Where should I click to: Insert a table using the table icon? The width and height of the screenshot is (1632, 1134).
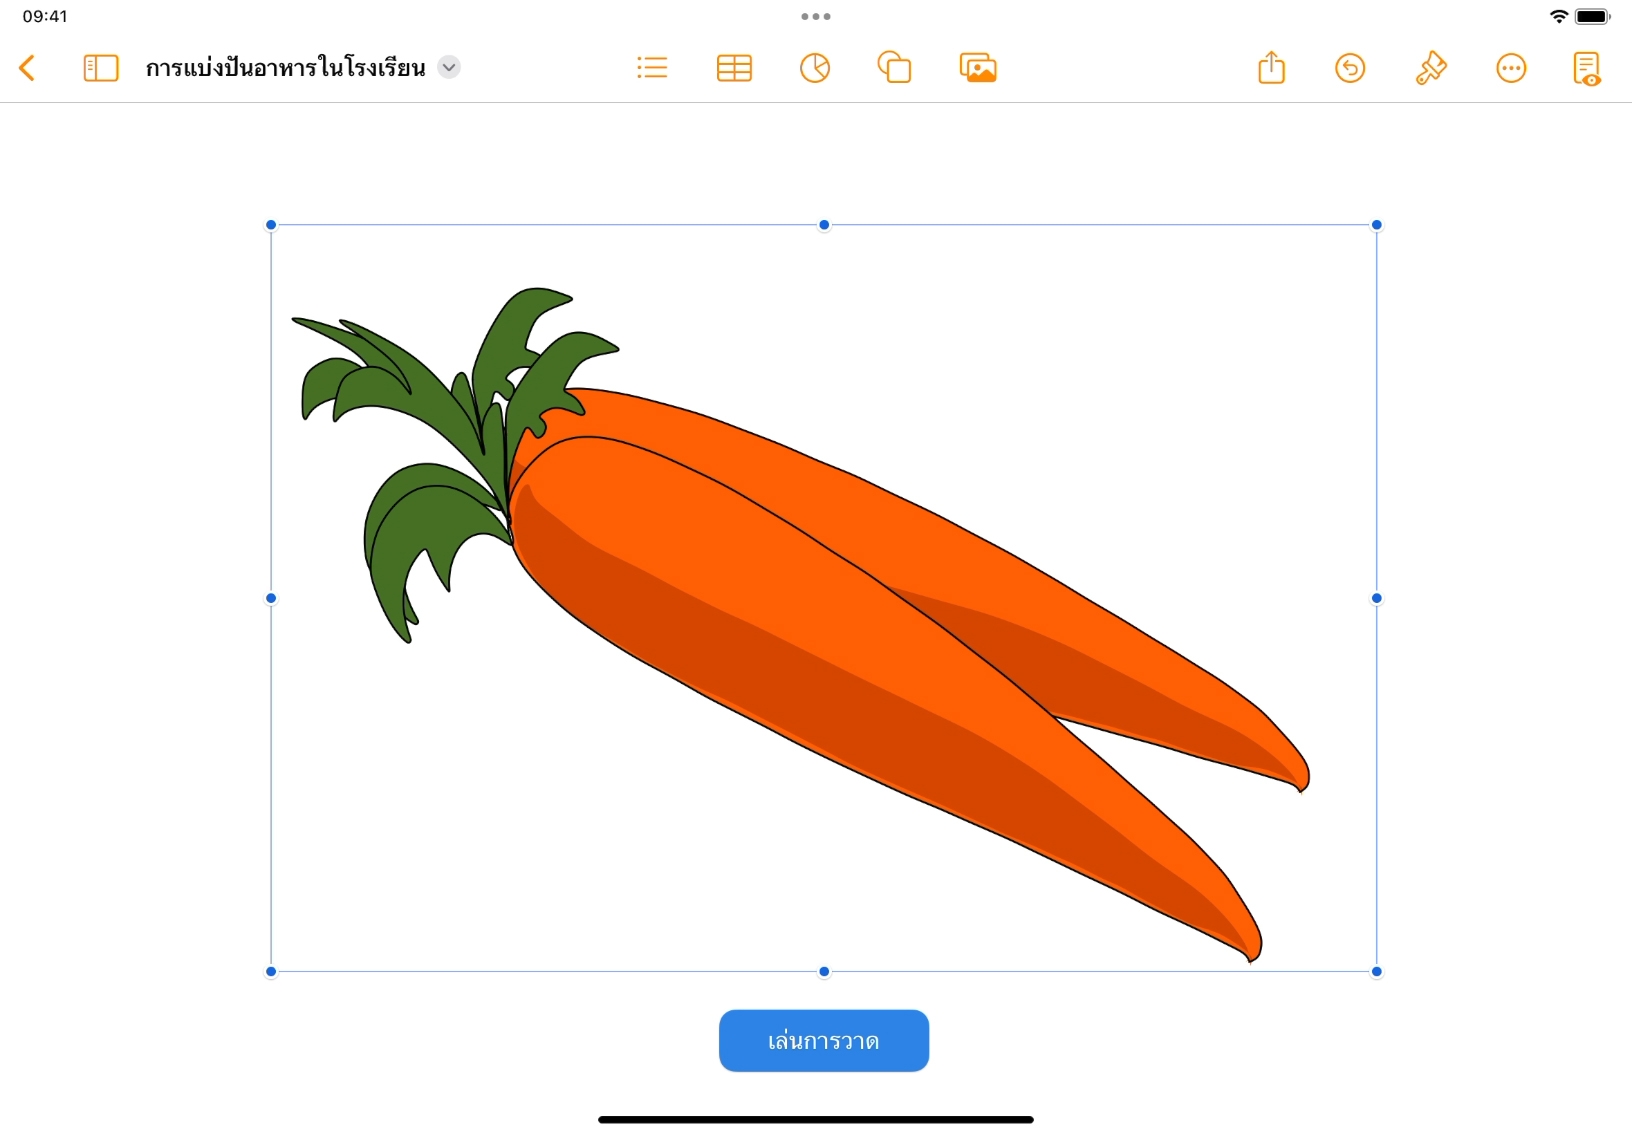[734, 68]
